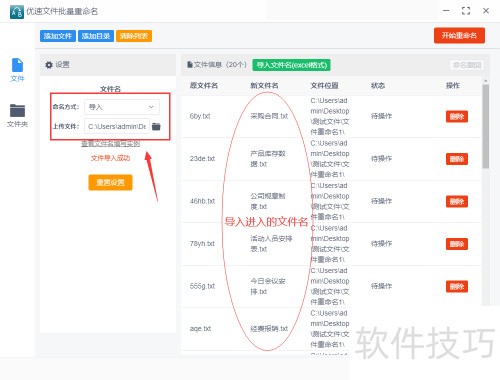Image resolution: width=500 pixels, height=380 pixels.
Task: Click the orange 重置设置 button
Action: [x=110, y=182]
